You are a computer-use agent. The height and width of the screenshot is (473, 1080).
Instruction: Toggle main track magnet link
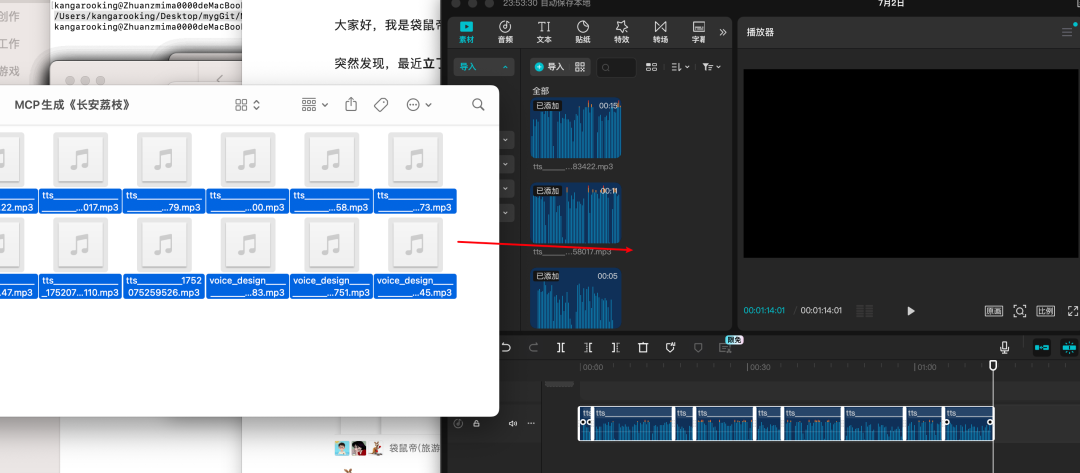tap(1041, 348)
